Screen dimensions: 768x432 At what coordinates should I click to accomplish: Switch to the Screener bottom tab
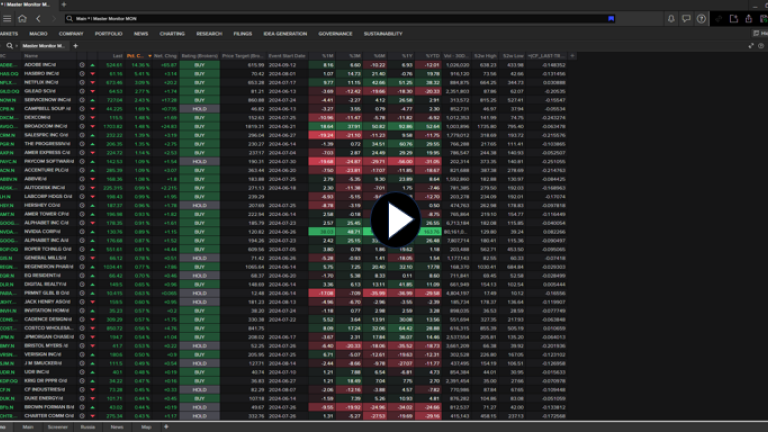[x=58, y=426]
